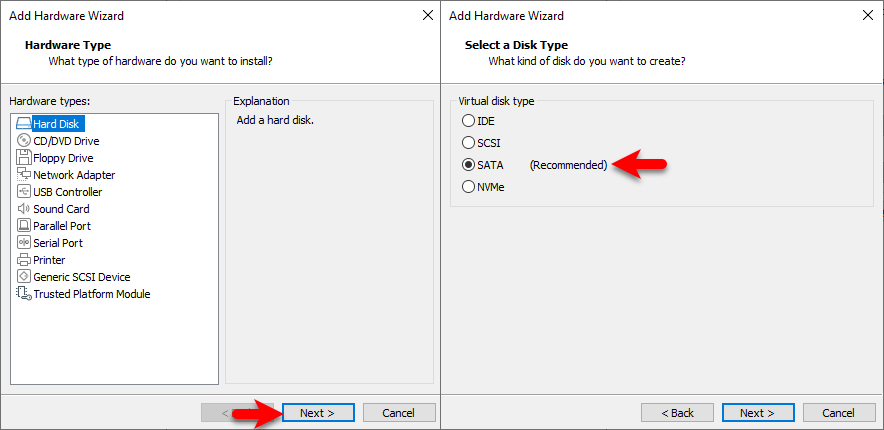Screen dimensions: 884x430
Task: Select the SATA recommended radio button
Action: tap(468, 165)
